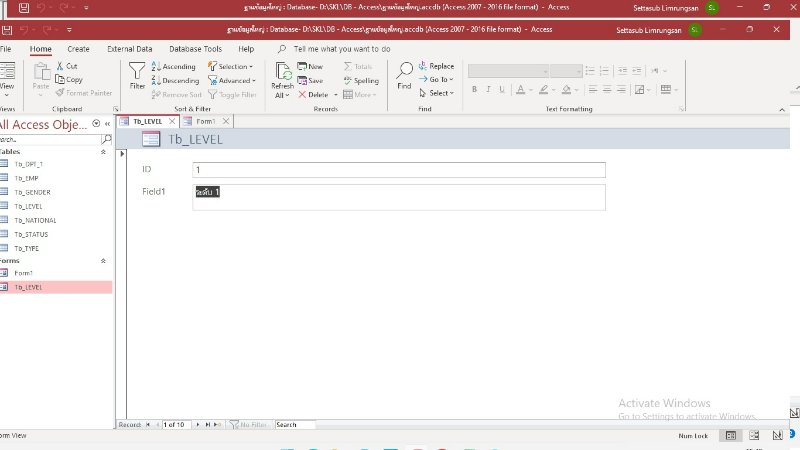Image resolution: width=800 pixels, height=450 pixels.
Task: Click the Copy icon in Clipboard
Action: (x=68, y=79)
